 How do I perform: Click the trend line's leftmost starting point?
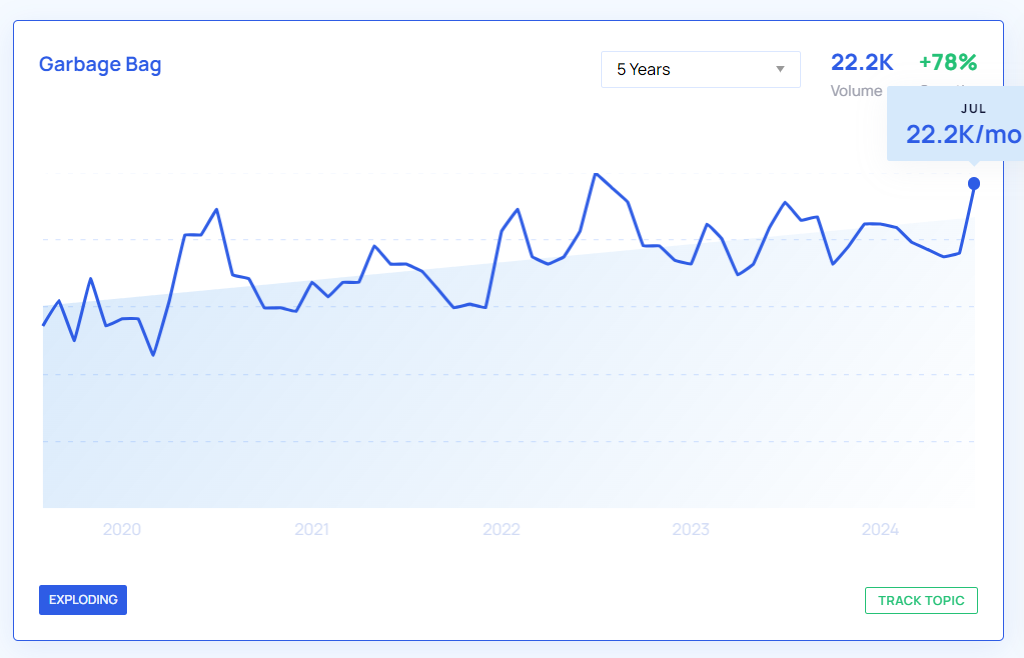pos(43,325)
